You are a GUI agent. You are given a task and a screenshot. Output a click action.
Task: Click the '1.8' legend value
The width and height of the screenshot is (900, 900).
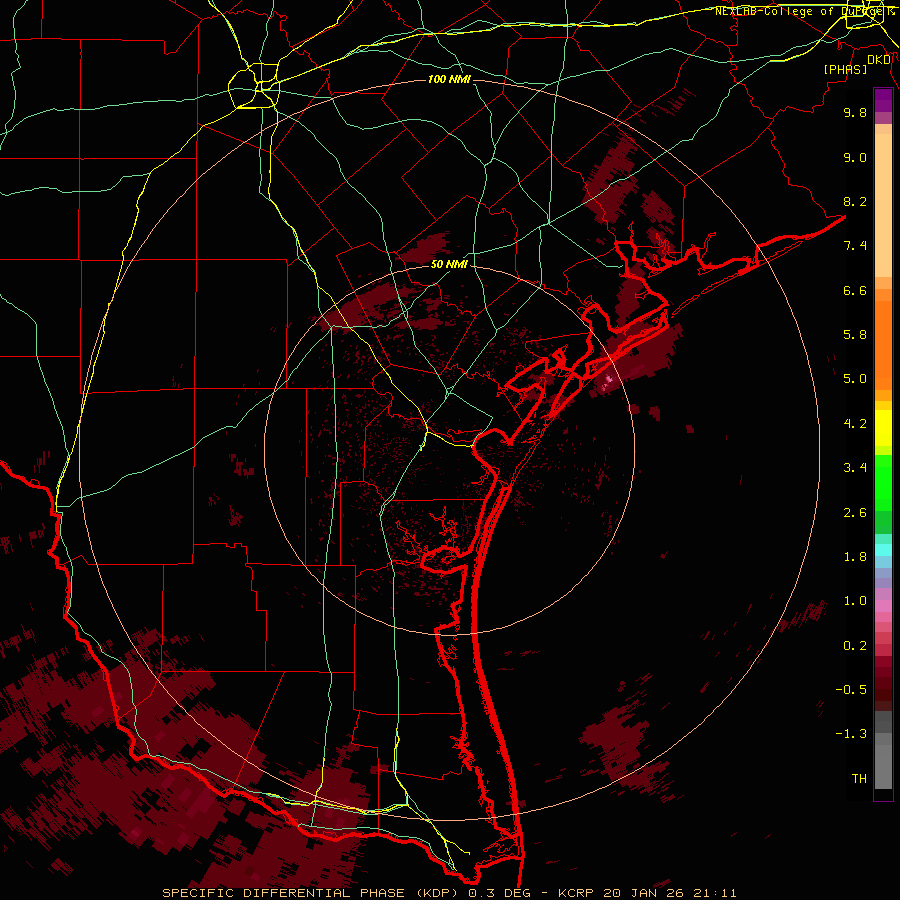click(x=855, y=557)
